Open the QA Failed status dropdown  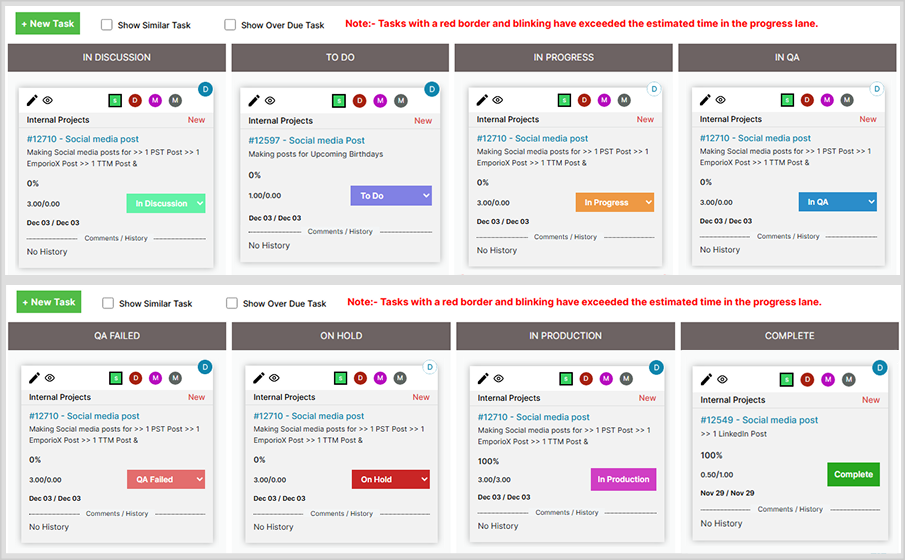(166, 479)
